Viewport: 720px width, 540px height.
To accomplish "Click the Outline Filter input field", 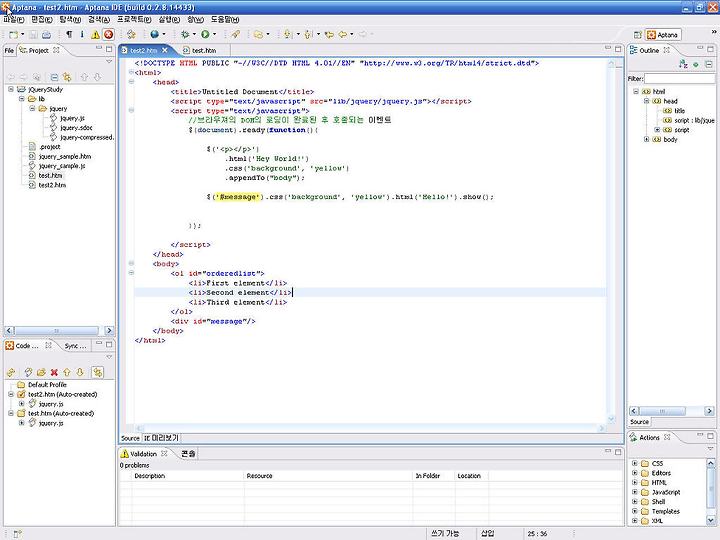I will [680, 79].
